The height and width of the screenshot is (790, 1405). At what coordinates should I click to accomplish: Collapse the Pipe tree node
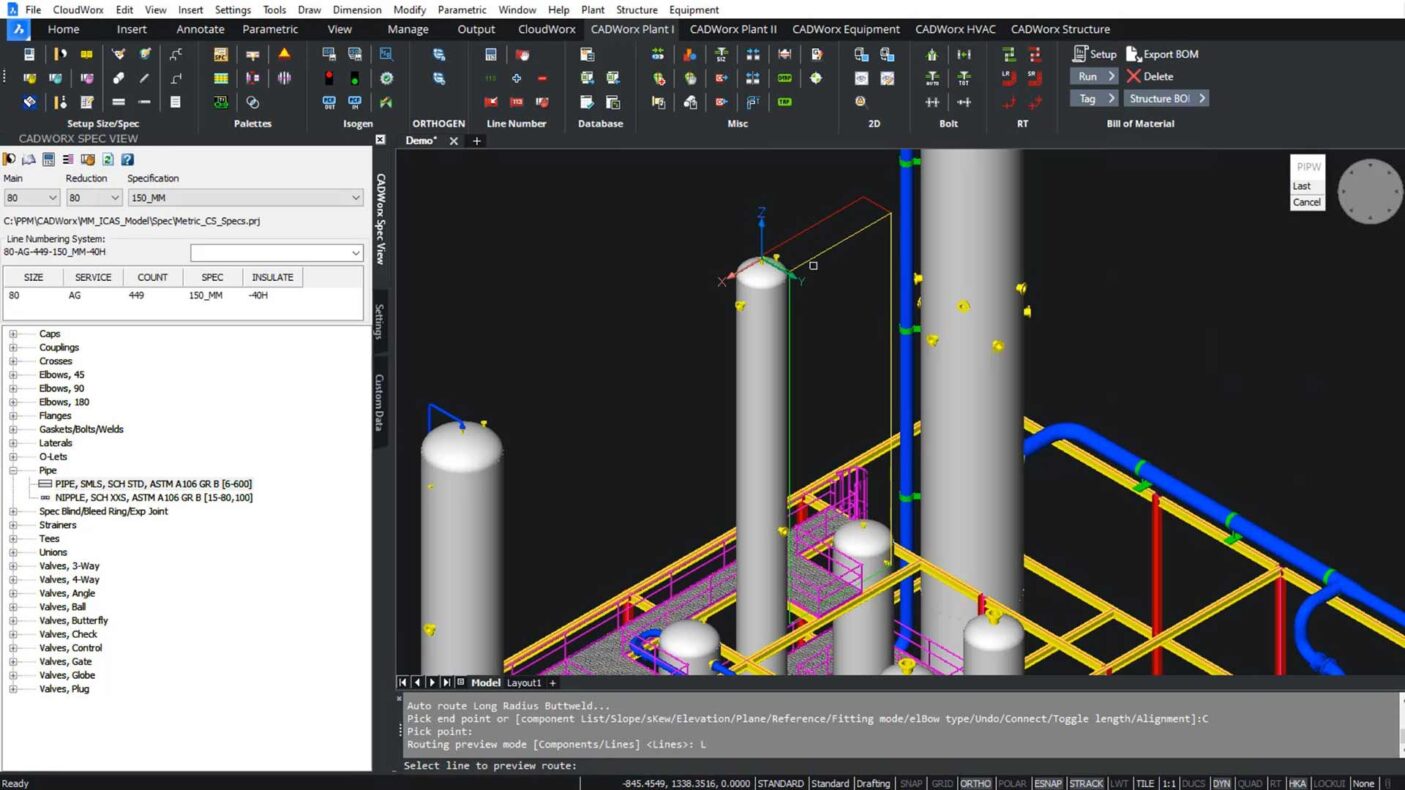tap(13, 470)
